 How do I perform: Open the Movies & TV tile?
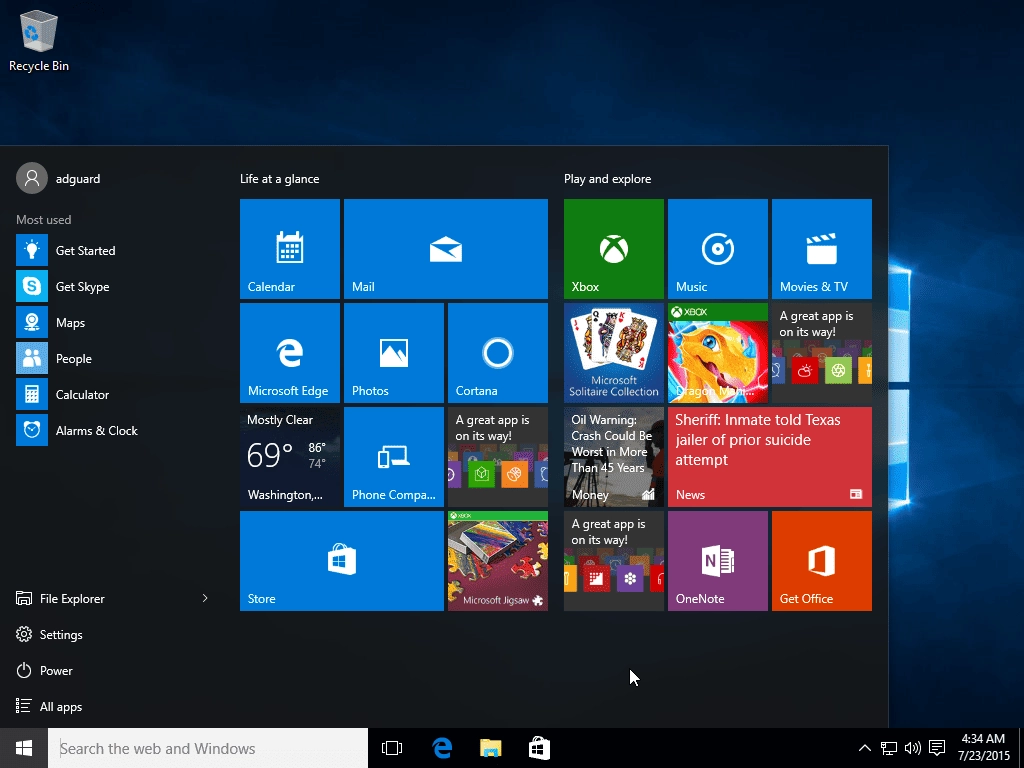pos(822,249)
